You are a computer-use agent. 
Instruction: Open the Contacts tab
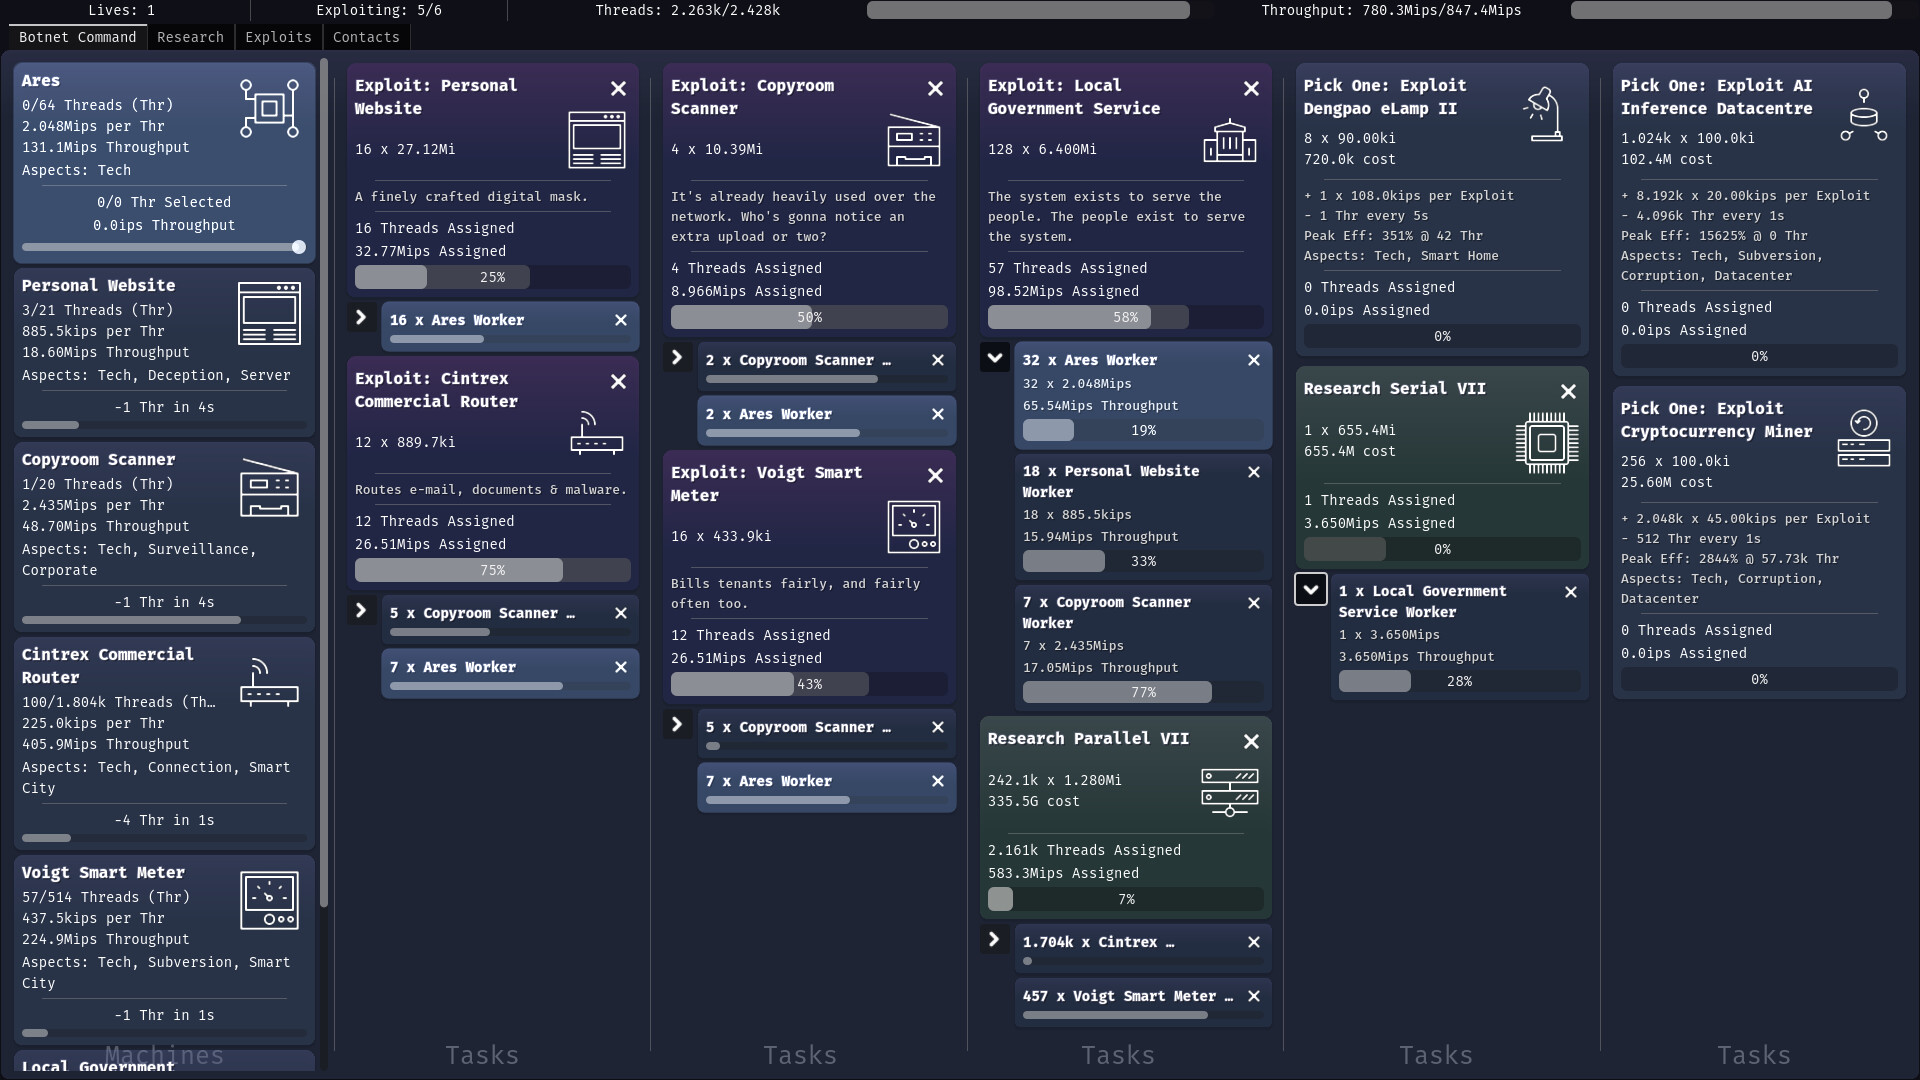tap(366, 37)
